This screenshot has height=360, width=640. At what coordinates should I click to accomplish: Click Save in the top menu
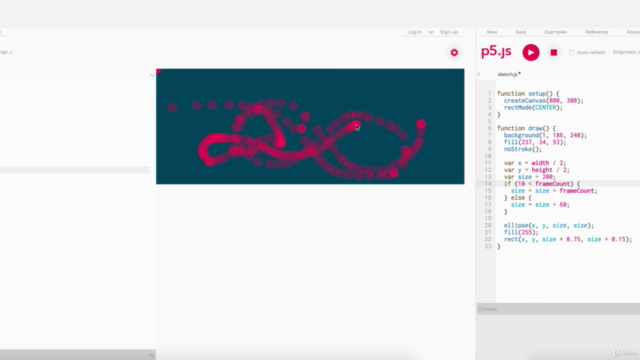click(x=520, y=32)
